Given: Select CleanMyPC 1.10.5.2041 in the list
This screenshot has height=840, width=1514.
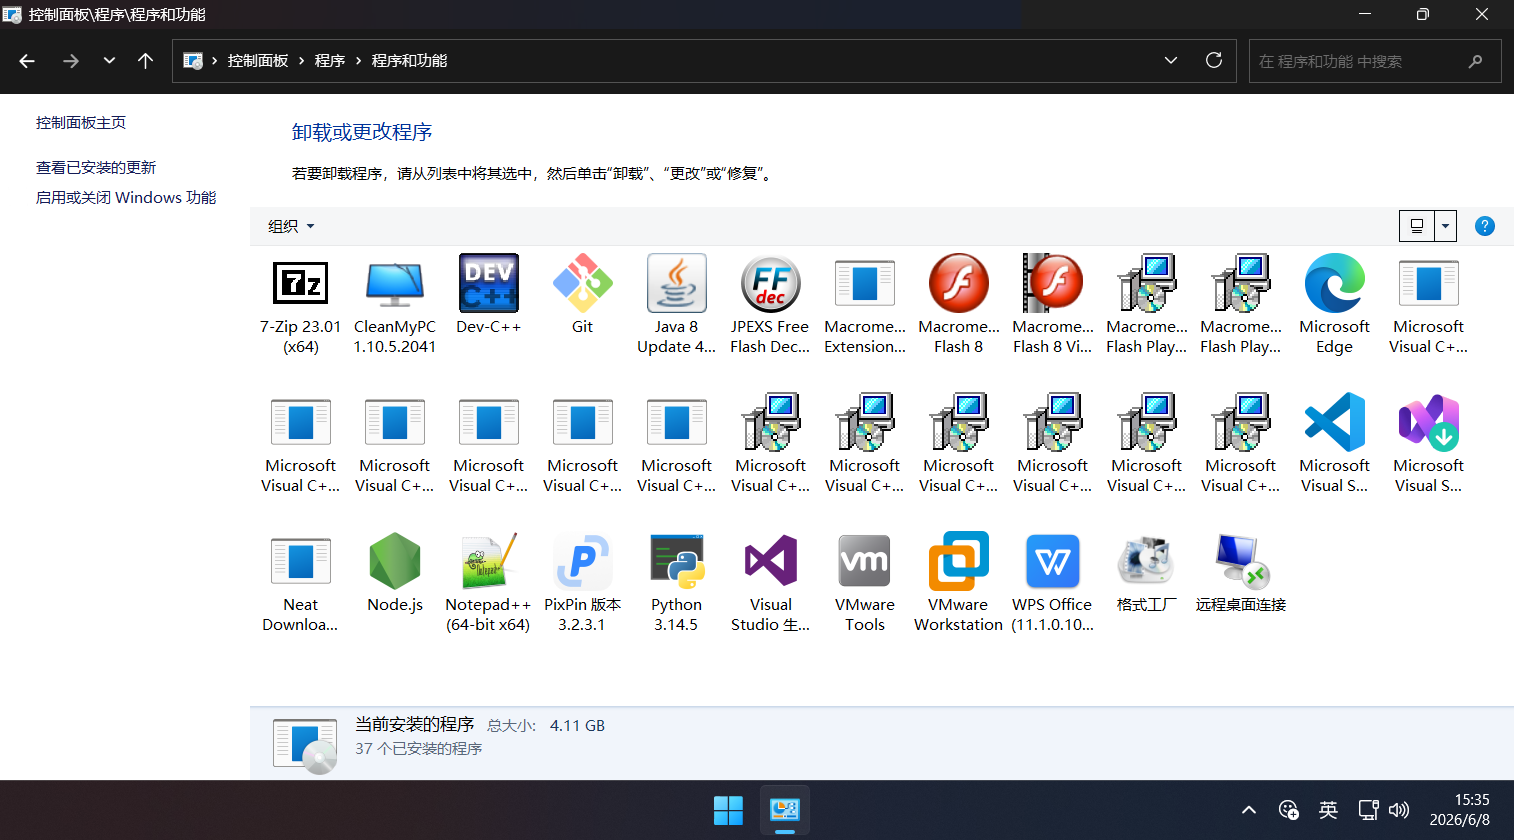Looking at the screenshot, I should [395, 304].
